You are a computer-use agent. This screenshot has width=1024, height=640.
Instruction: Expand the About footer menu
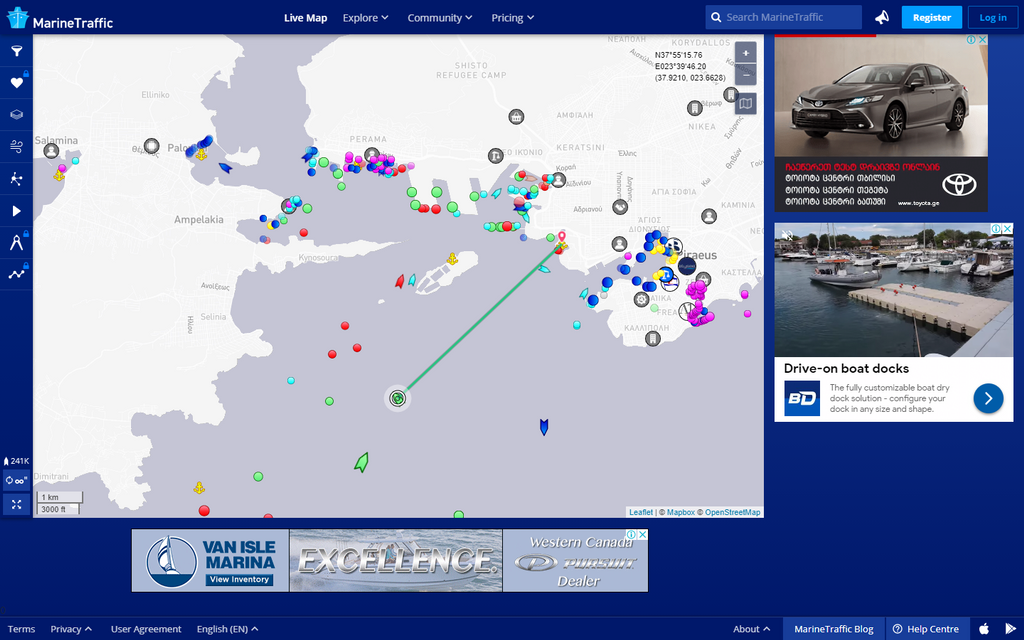[x=751, y=629]
